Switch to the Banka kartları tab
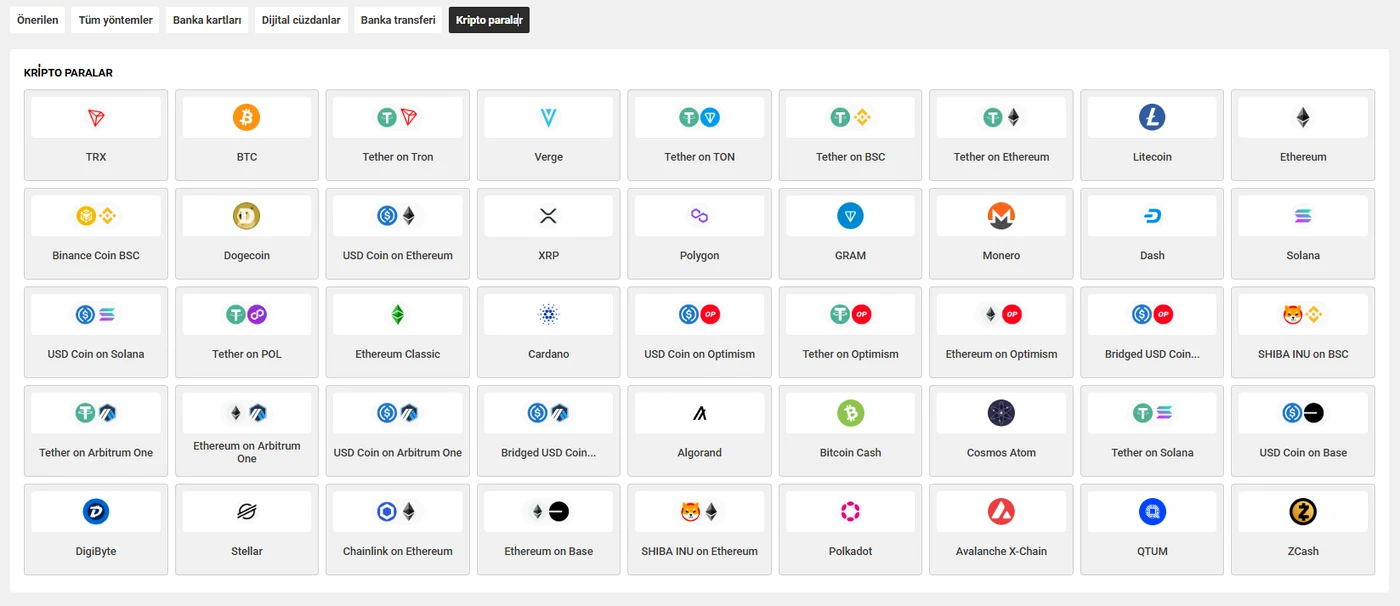The height and width of the screenshot is (606, 1400). [x=207, y=20]
